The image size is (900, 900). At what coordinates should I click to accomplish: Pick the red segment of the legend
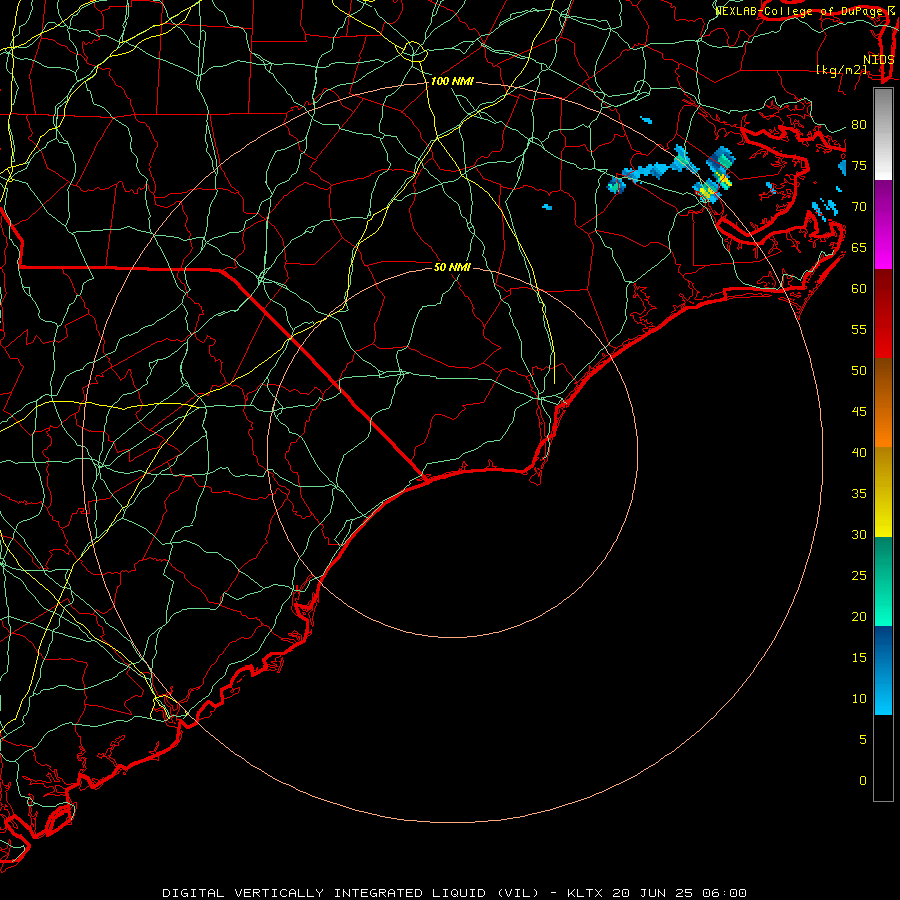coord(883,314)
